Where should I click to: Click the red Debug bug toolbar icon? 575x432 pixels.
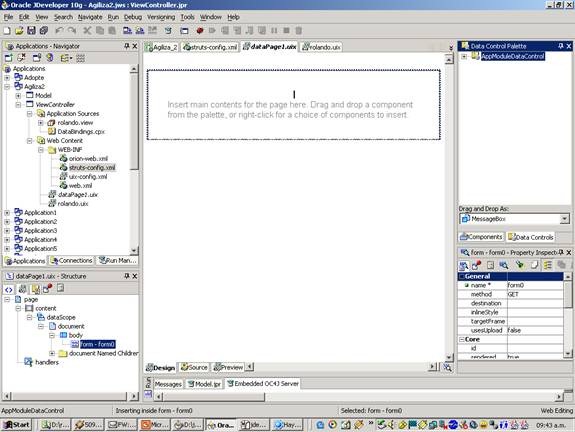[x=200, y=30]
